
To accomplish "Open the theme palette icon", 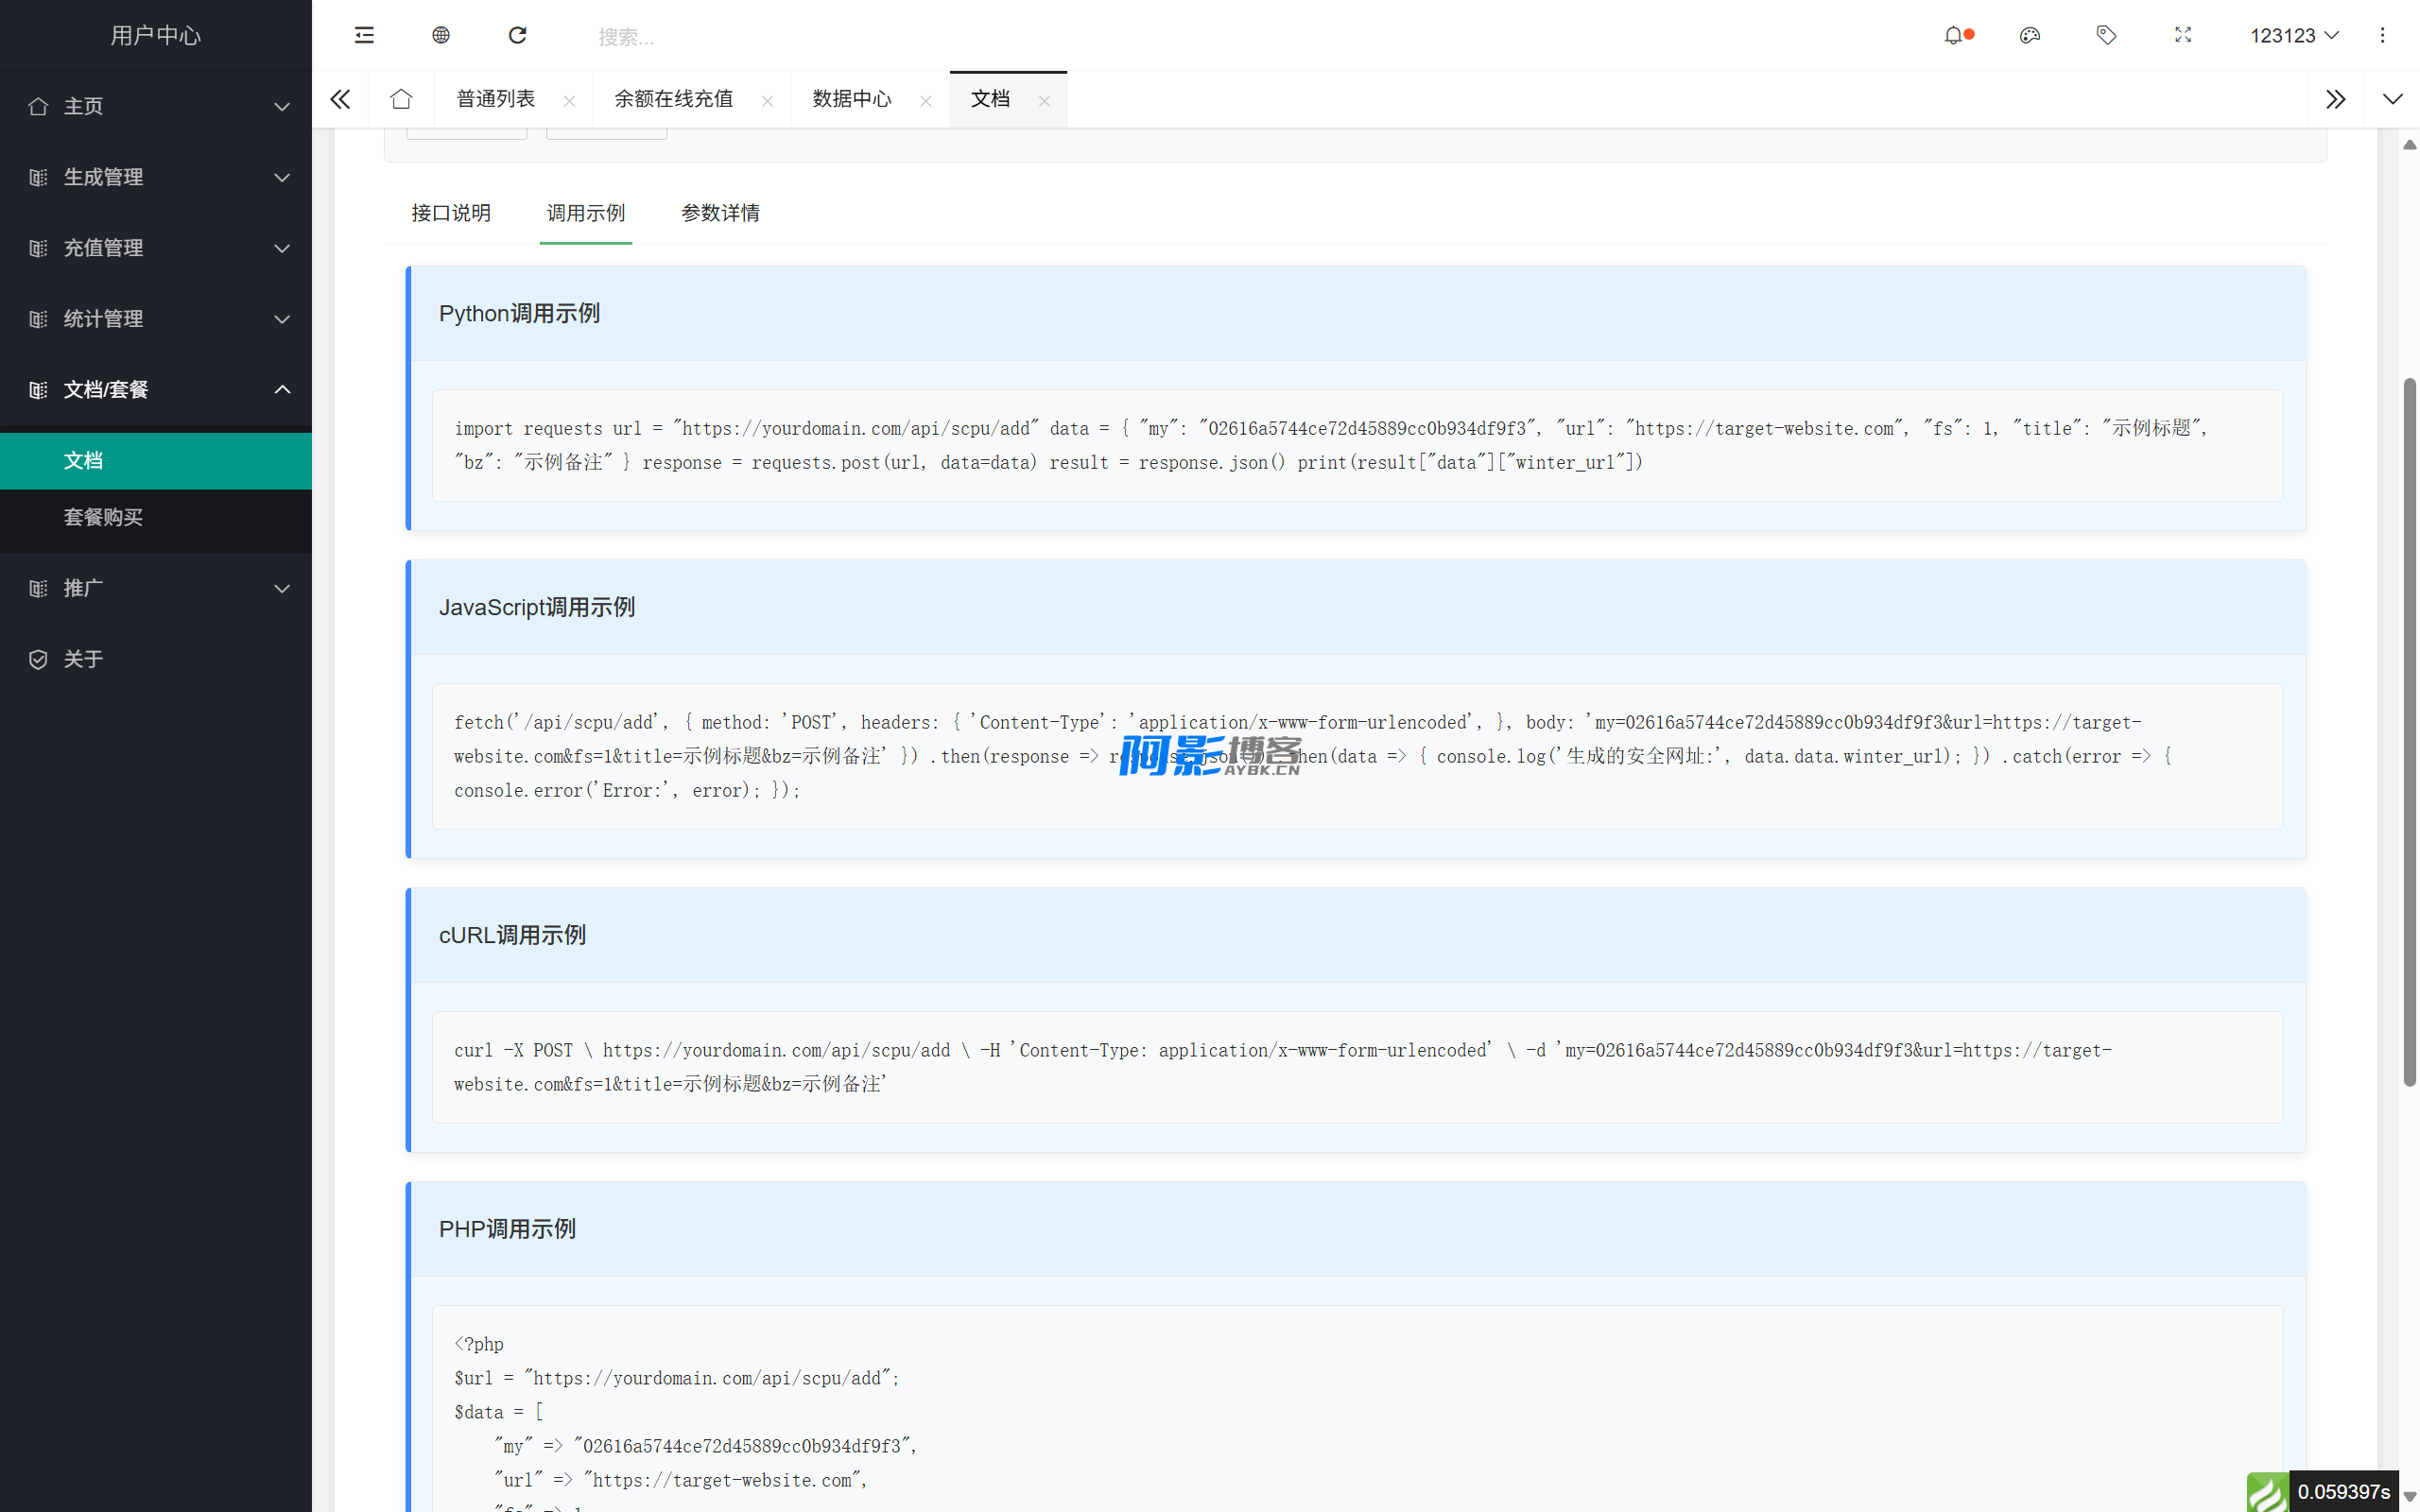I will [2030, 35].
